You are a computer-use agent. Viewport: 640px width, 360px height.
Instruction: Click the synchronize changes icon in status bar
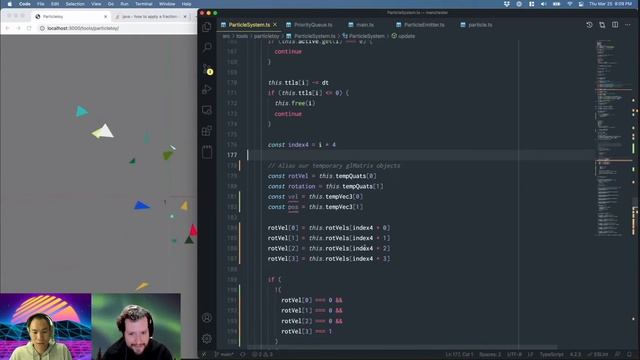[x=242, y=354]
